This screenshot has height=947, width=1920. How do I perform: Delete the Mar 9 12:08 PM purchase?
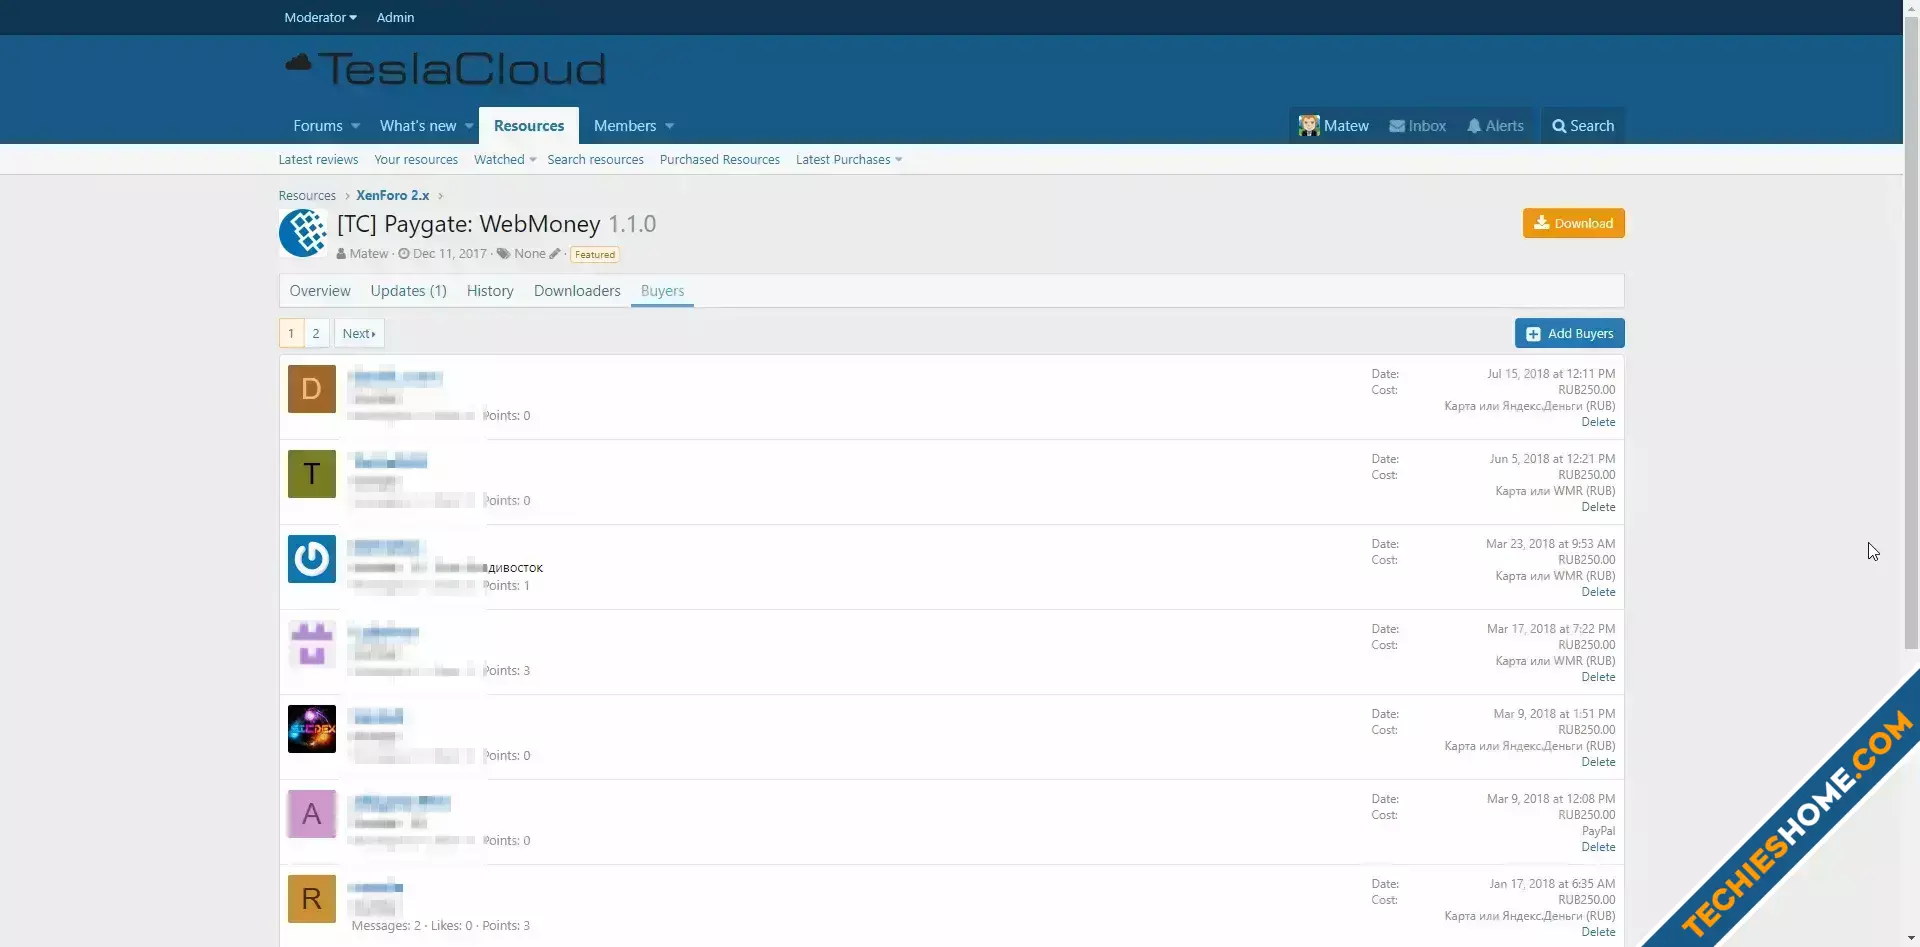(x=1598, y=847)
